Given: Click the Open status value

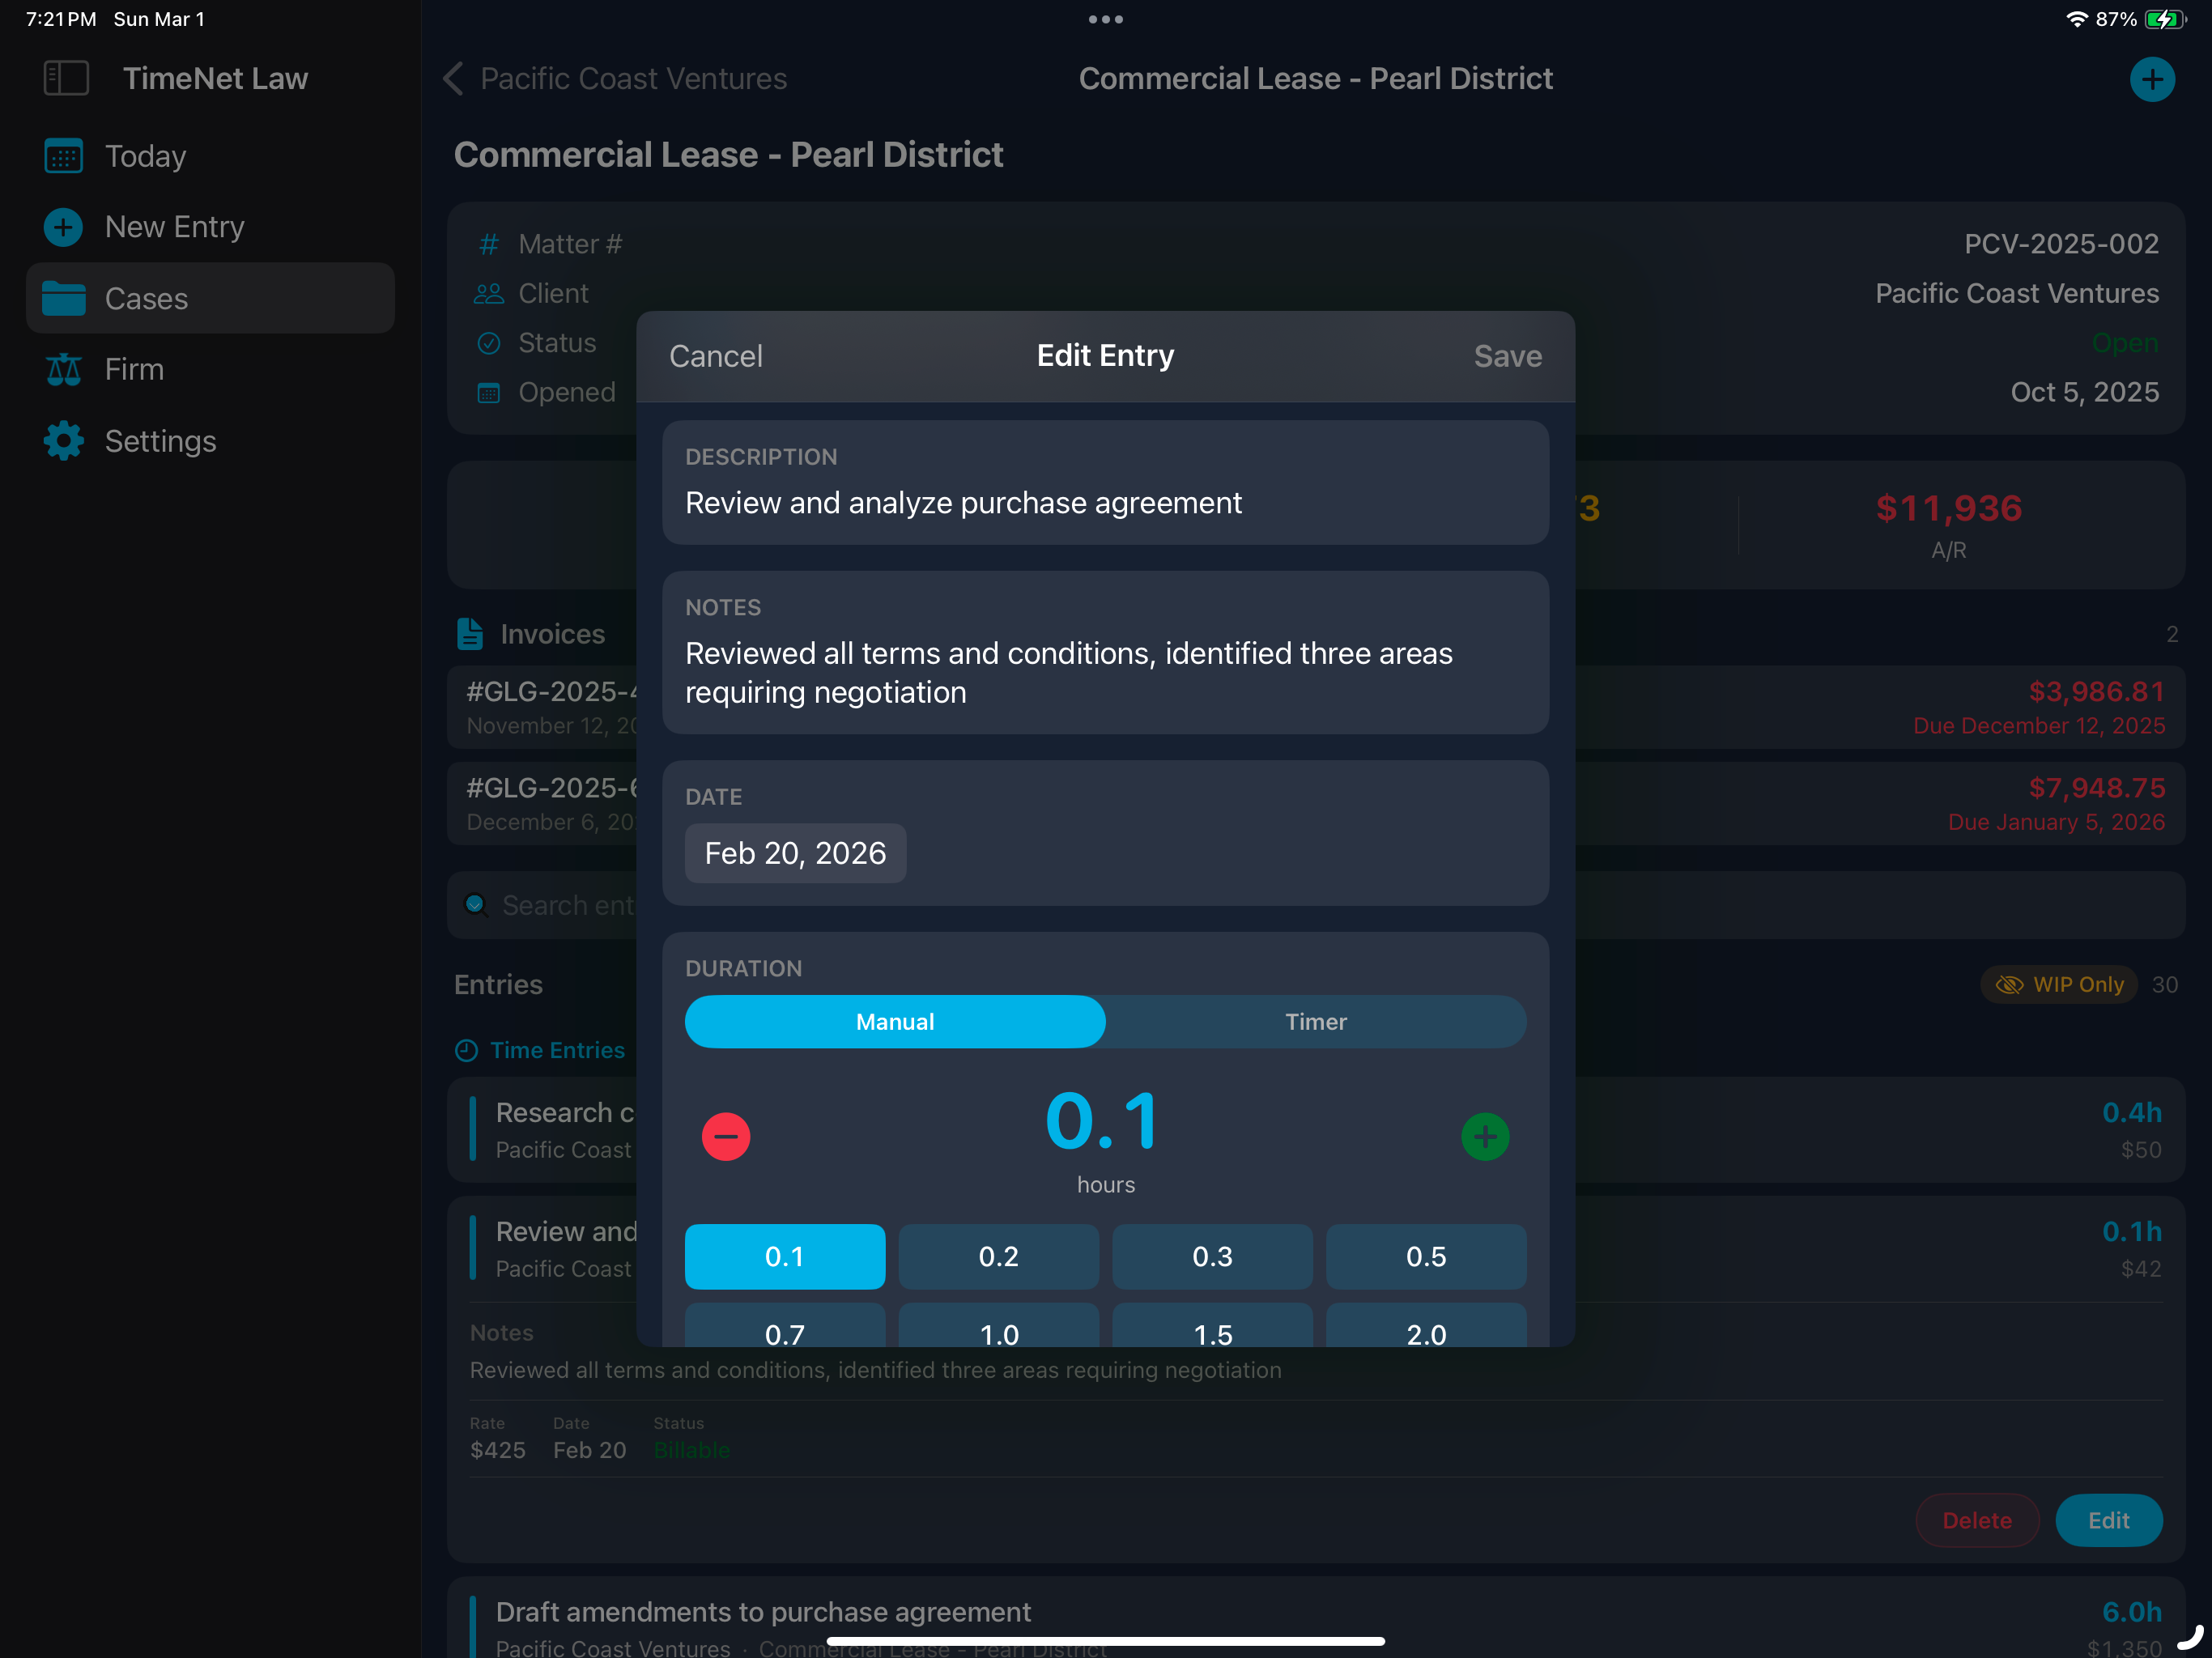Looking at the screenshot, I should [2125, 343].
